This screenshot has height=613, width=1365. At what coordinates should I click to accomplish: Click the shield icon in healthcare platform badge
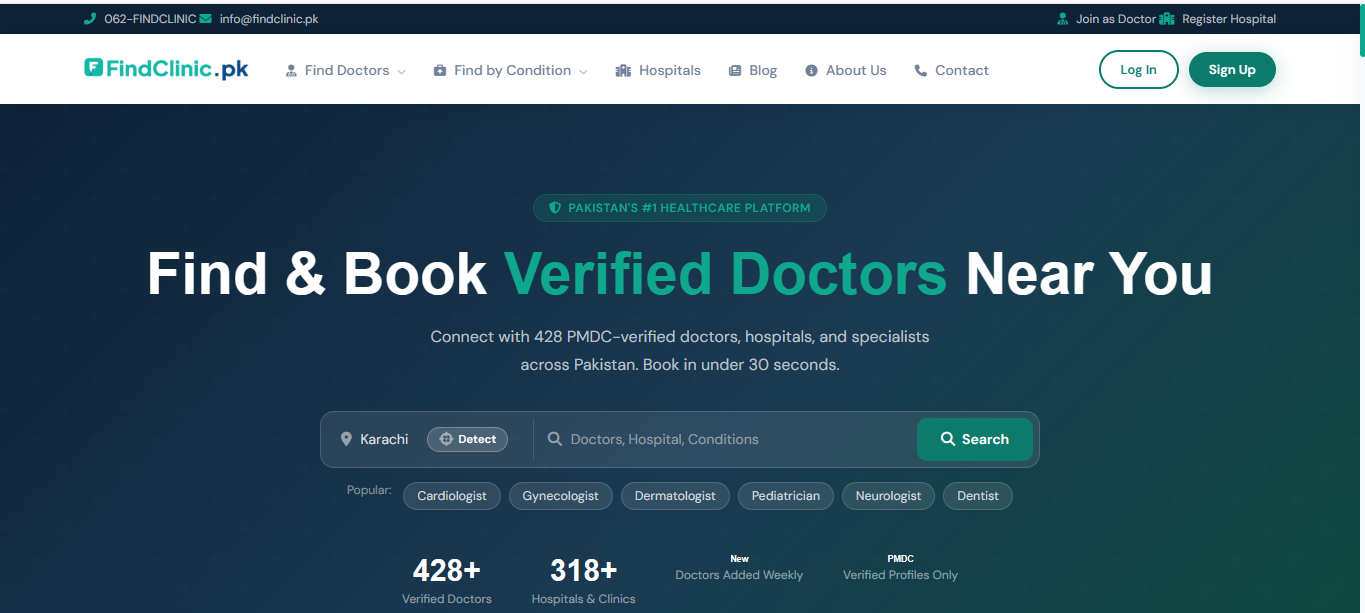pos(555,208)
